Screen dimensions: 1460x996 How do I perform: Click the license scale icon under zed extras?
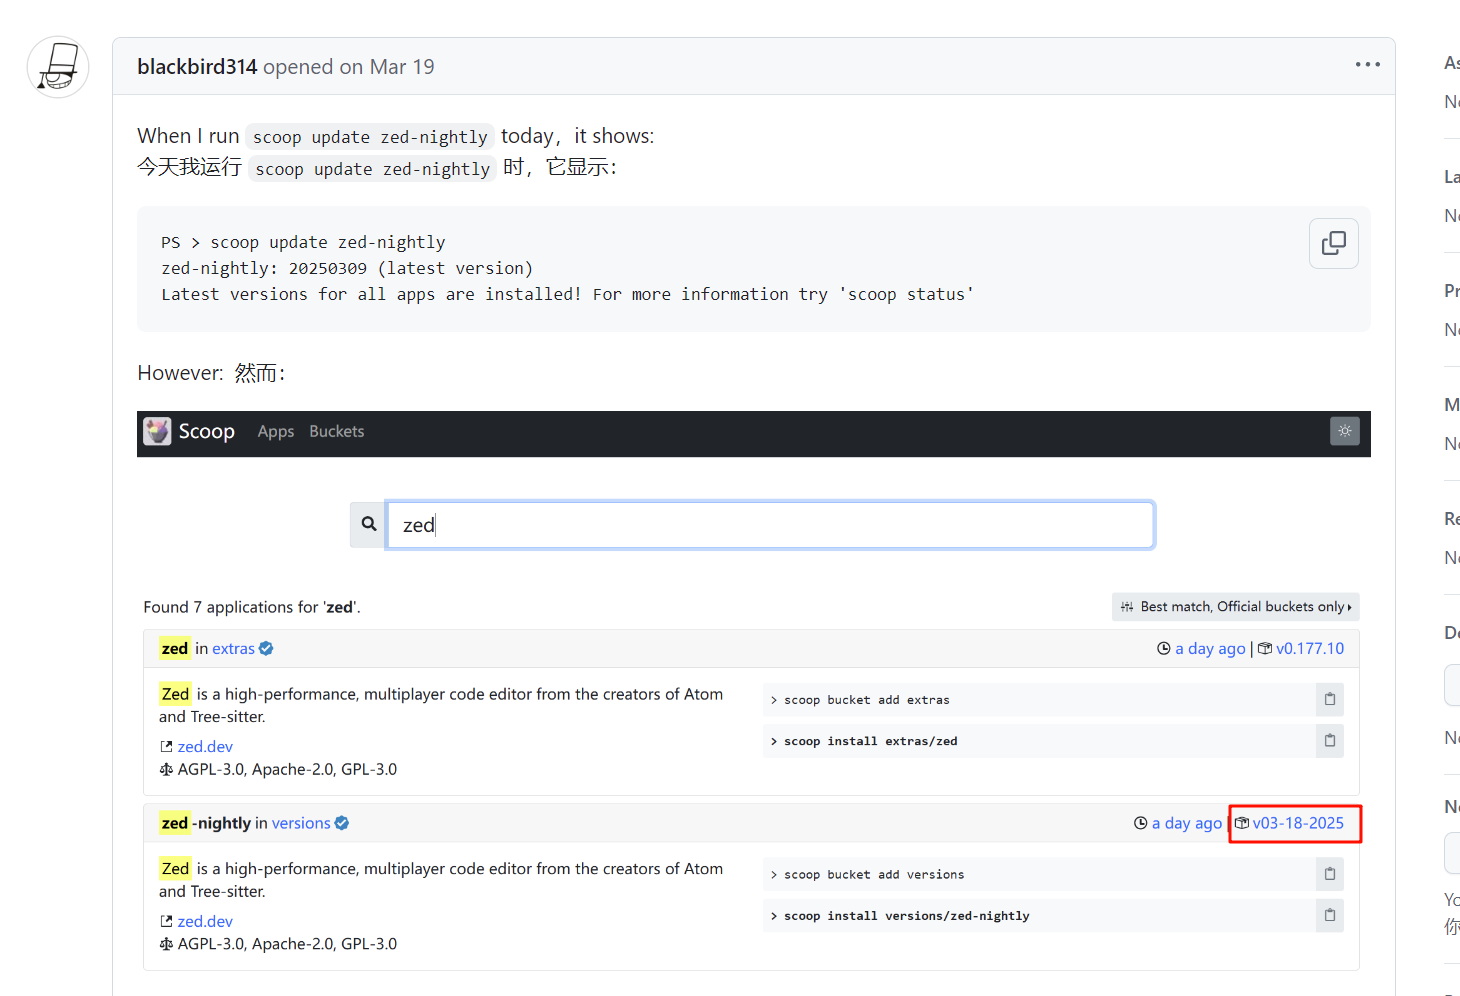pyautogui.click(x=166, y=769)
